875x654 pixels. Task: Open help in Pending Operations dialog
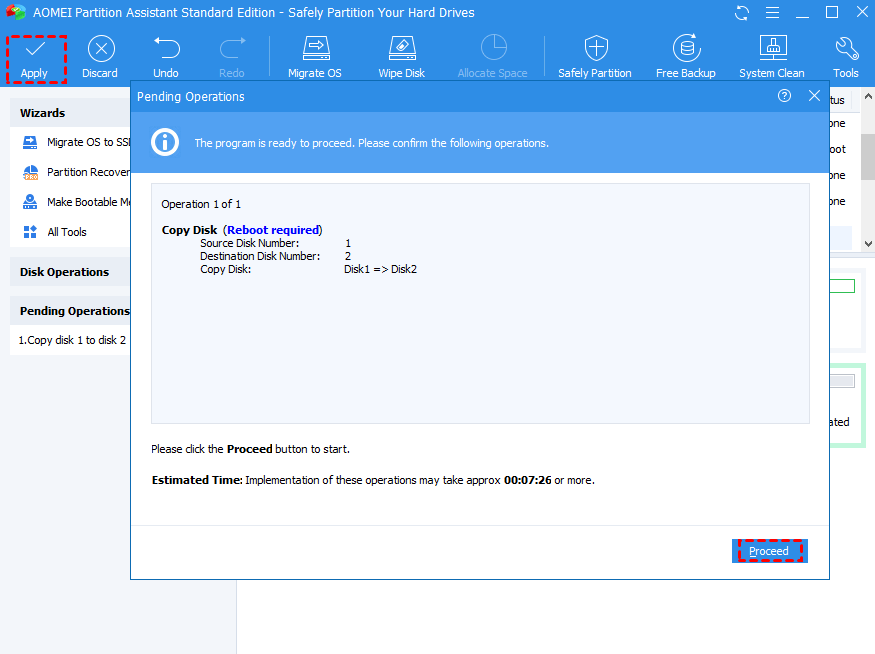pos(784,96)
